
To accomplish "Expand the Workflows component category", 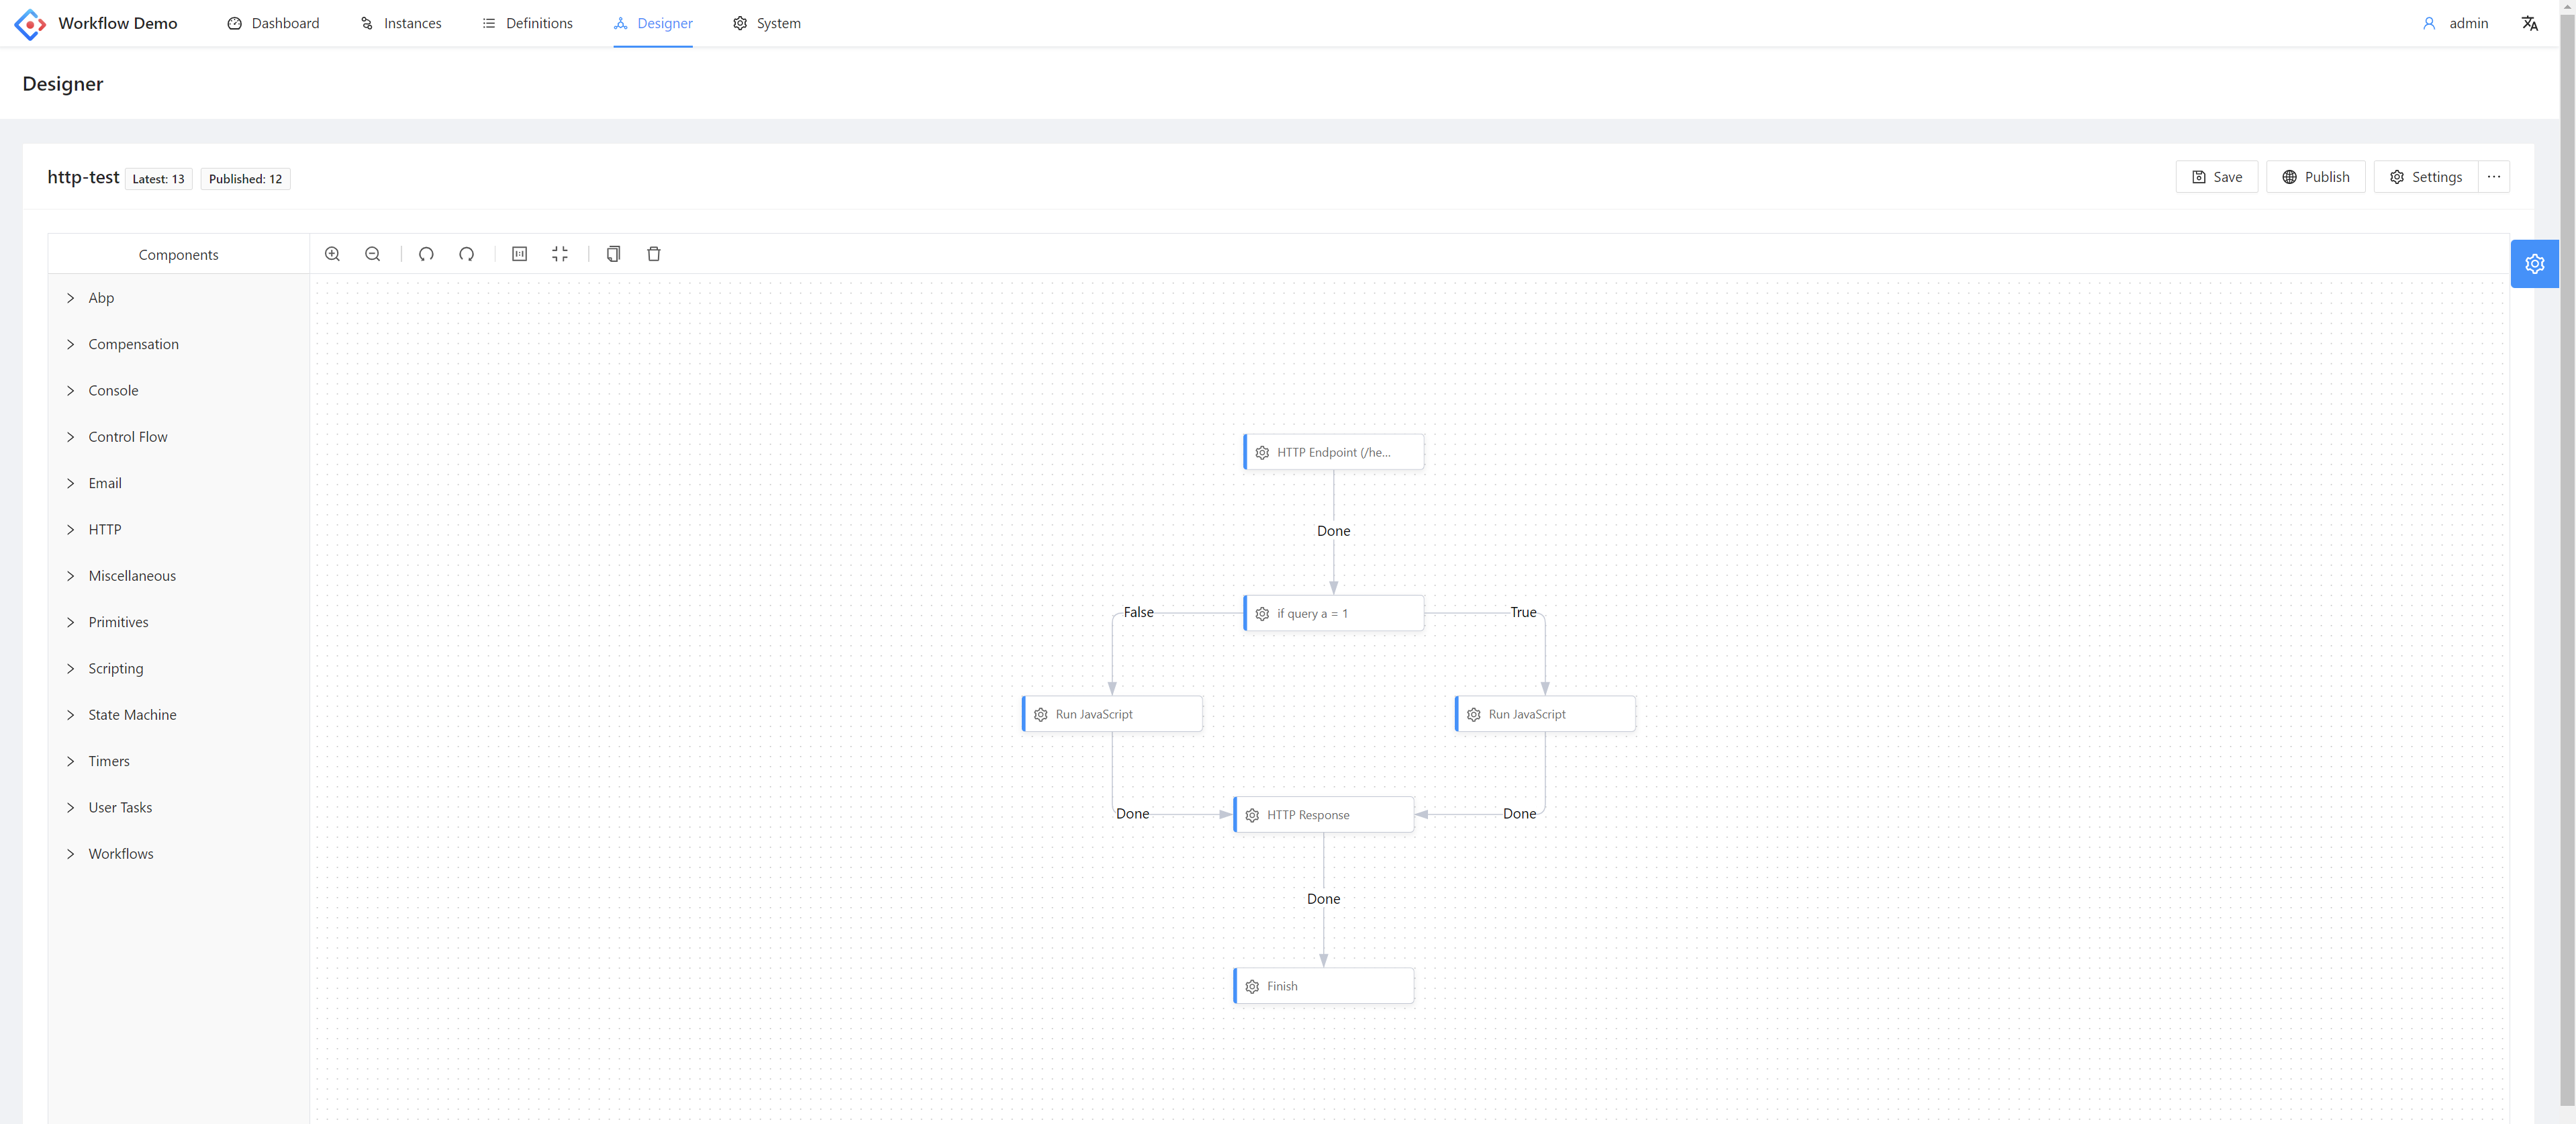I will coord(120,854).
